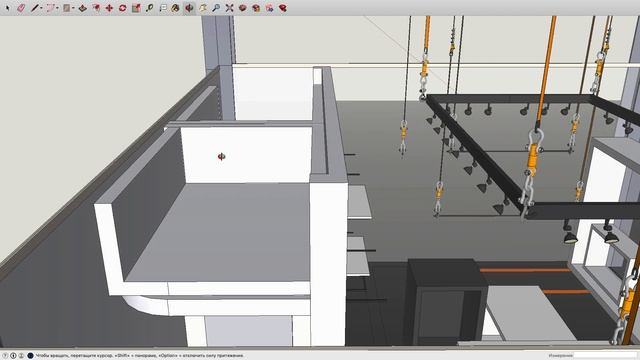Choose the Arc drawing tool
Viewport: 640px width, 360px height.
(51, 8)
